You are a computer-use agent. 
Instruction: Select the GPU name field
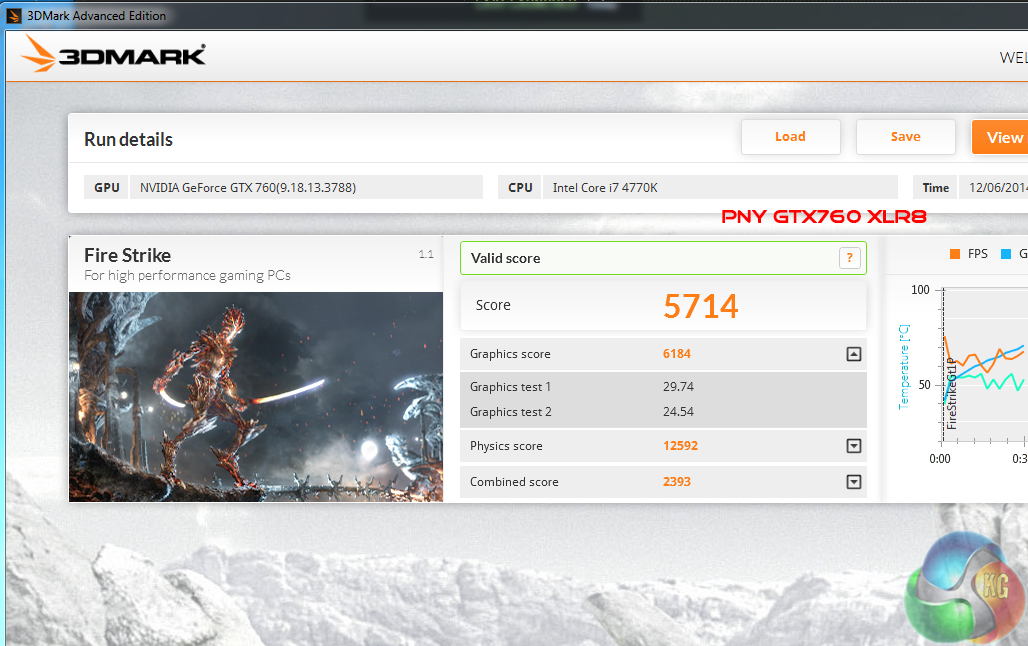coord(306,187)
